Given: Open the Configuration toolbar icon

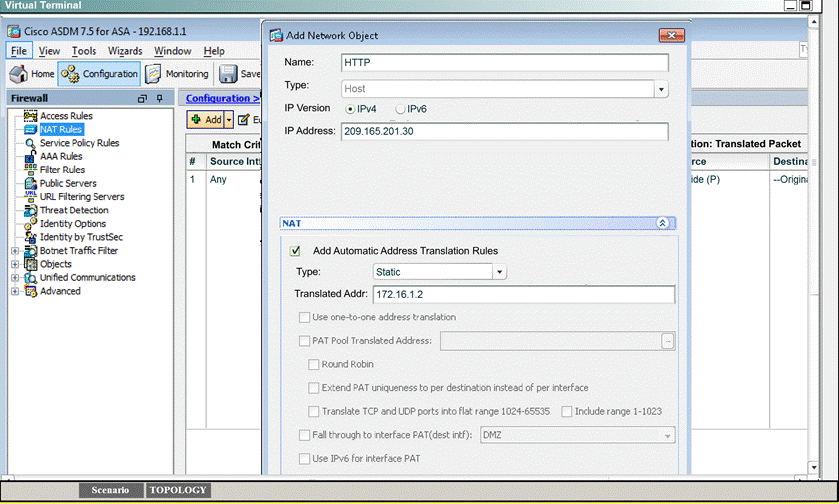Looking at the screenshot, I should pos(71,74).
